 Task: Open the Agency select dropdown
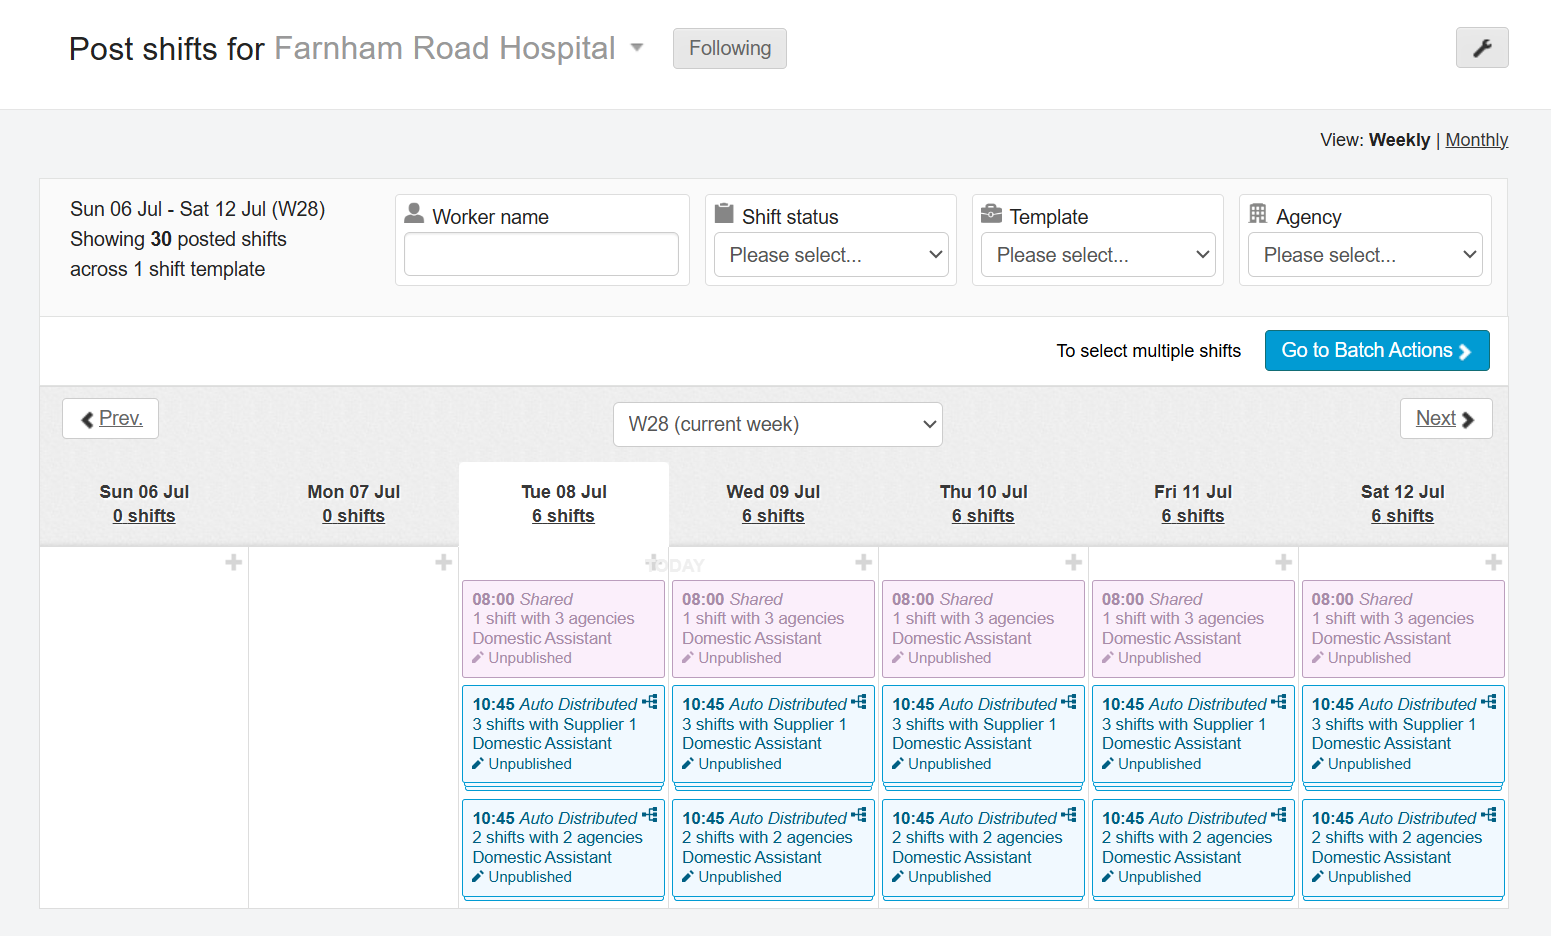point(1364,255)
